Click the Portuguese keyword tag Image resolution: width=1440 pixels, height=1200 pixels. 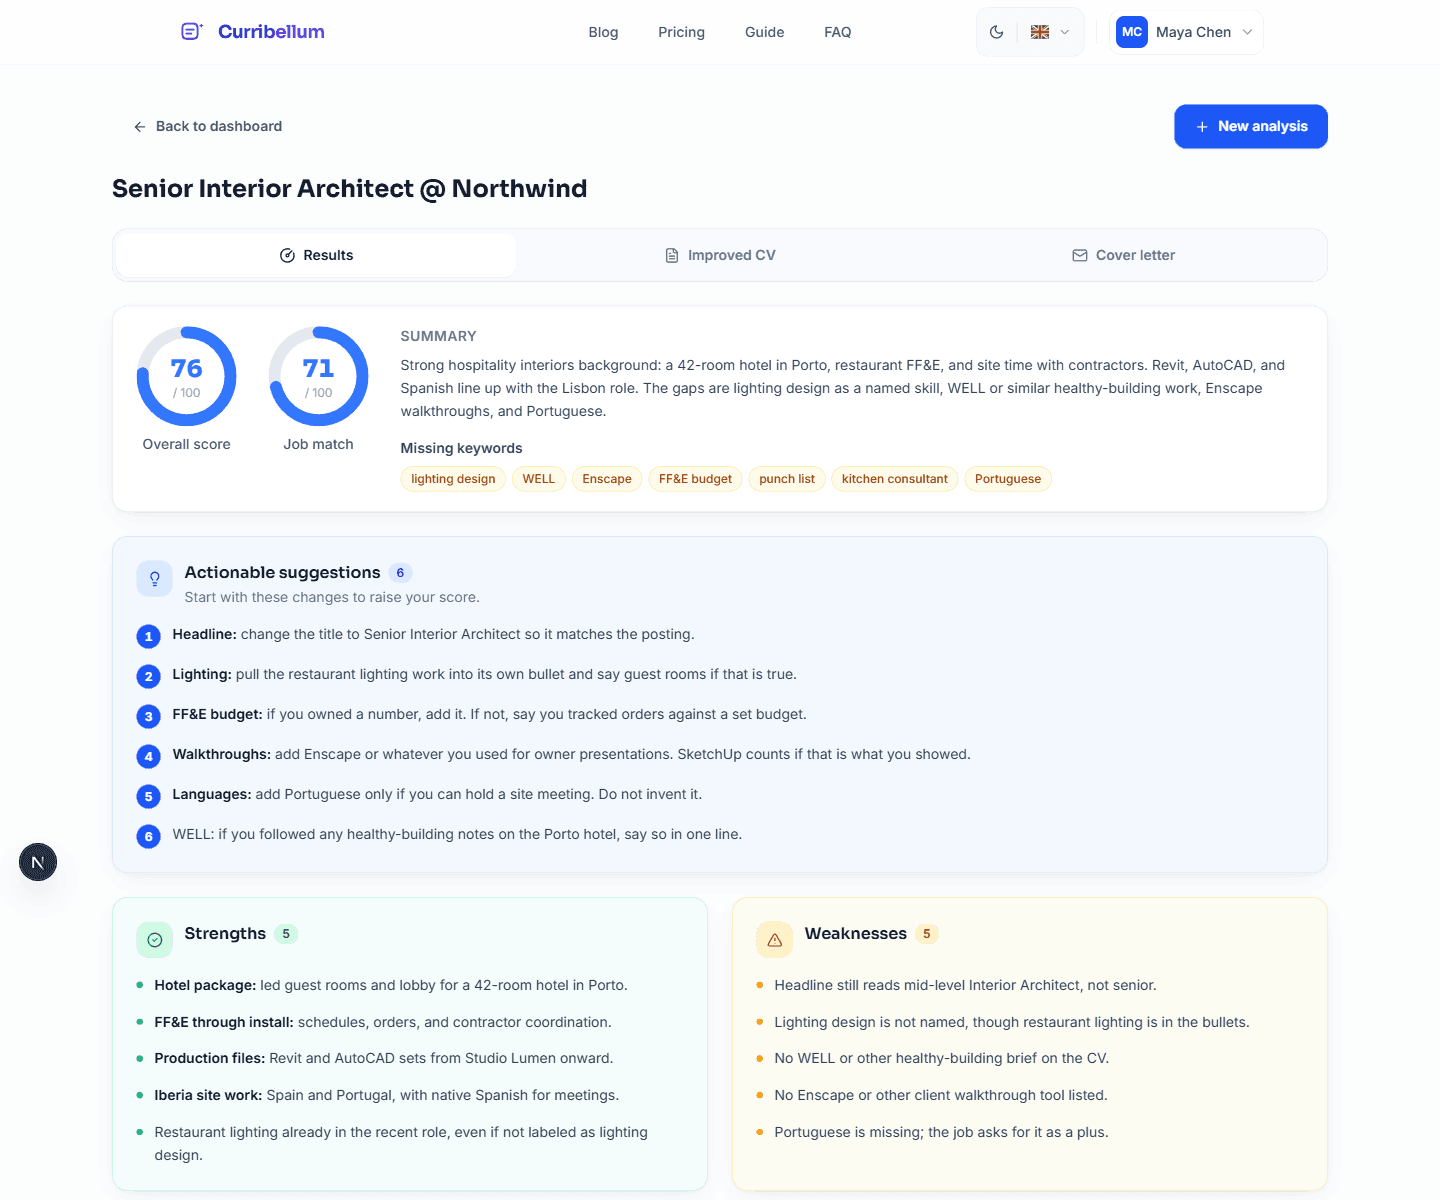pyautogui.click(x=1008, y=479)
